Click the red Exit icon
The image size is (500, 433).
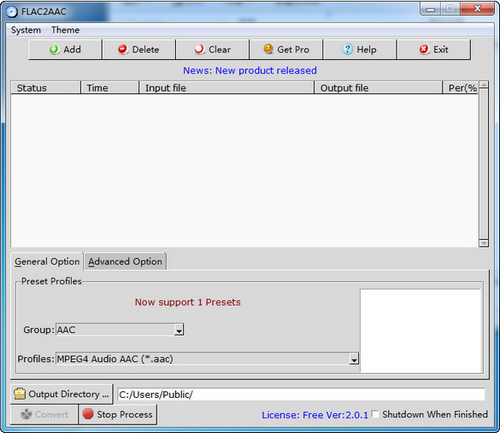(424, 49)
